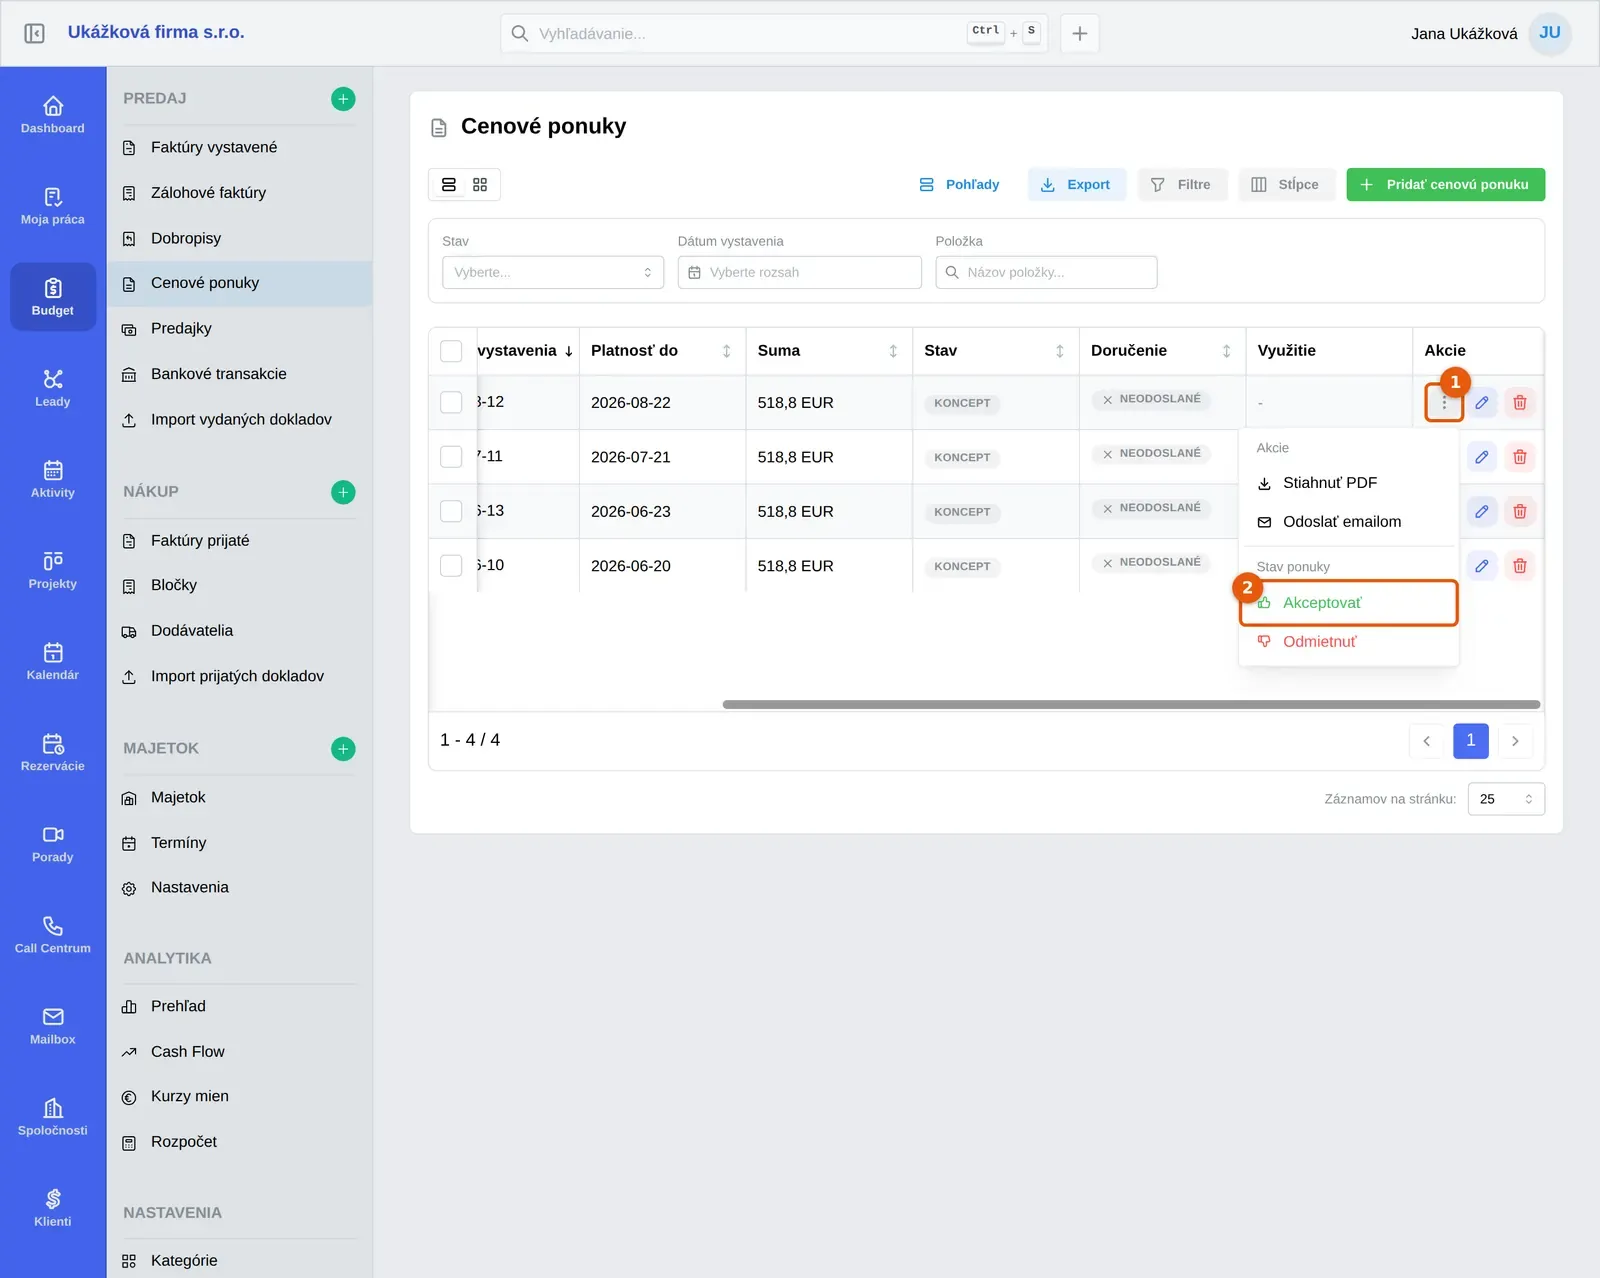Click the Export button
Viewport: 1600px width, 1278px height.
pos(1076,184)
